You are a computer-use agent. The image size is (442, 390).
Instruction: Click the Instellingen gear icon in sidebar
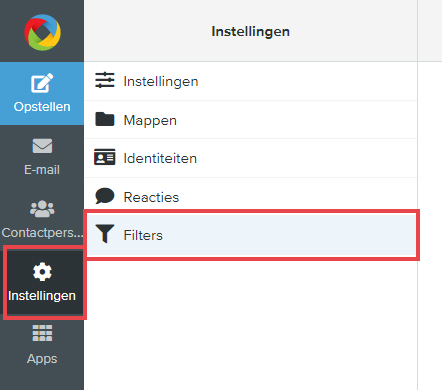pos(42,272)
